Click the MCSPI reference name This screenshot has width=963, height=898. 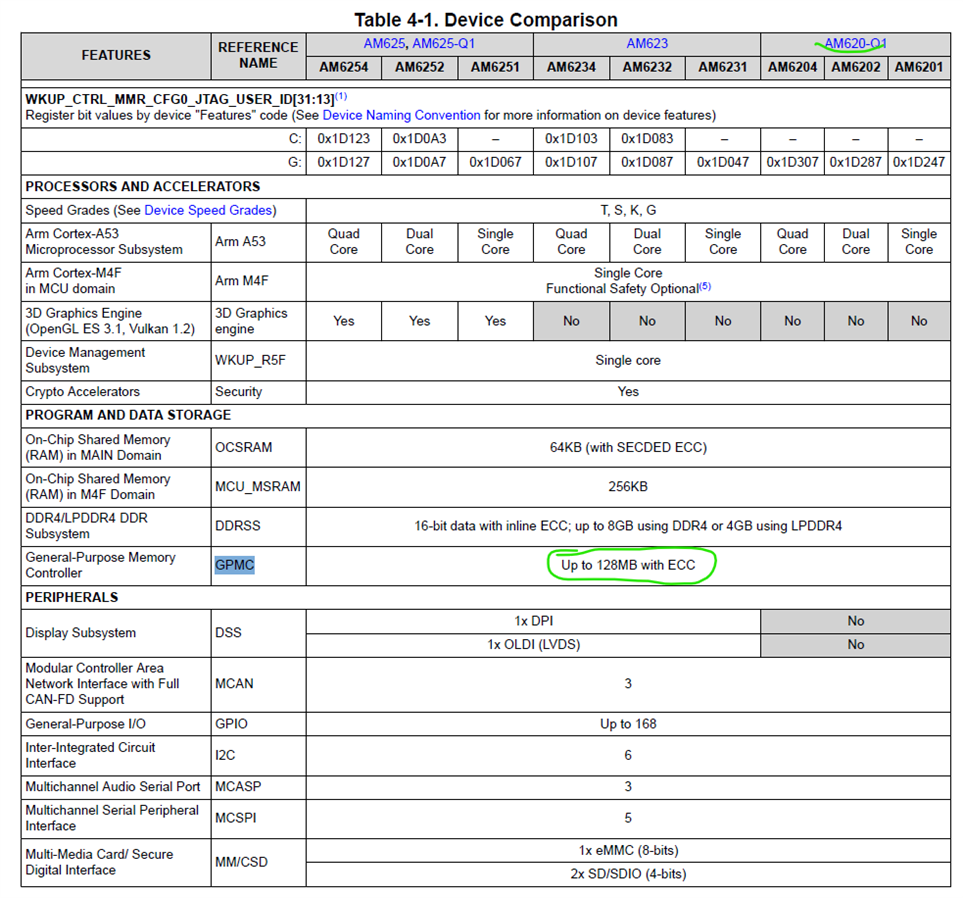(x=235, y=818)
